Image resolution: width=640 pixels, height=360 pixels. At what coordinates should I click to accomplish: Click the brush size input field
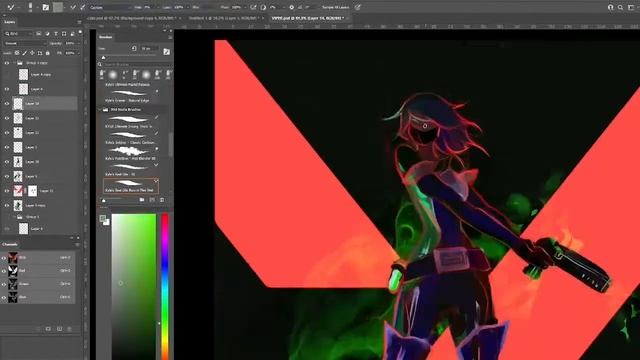click(x=149, y=48)
